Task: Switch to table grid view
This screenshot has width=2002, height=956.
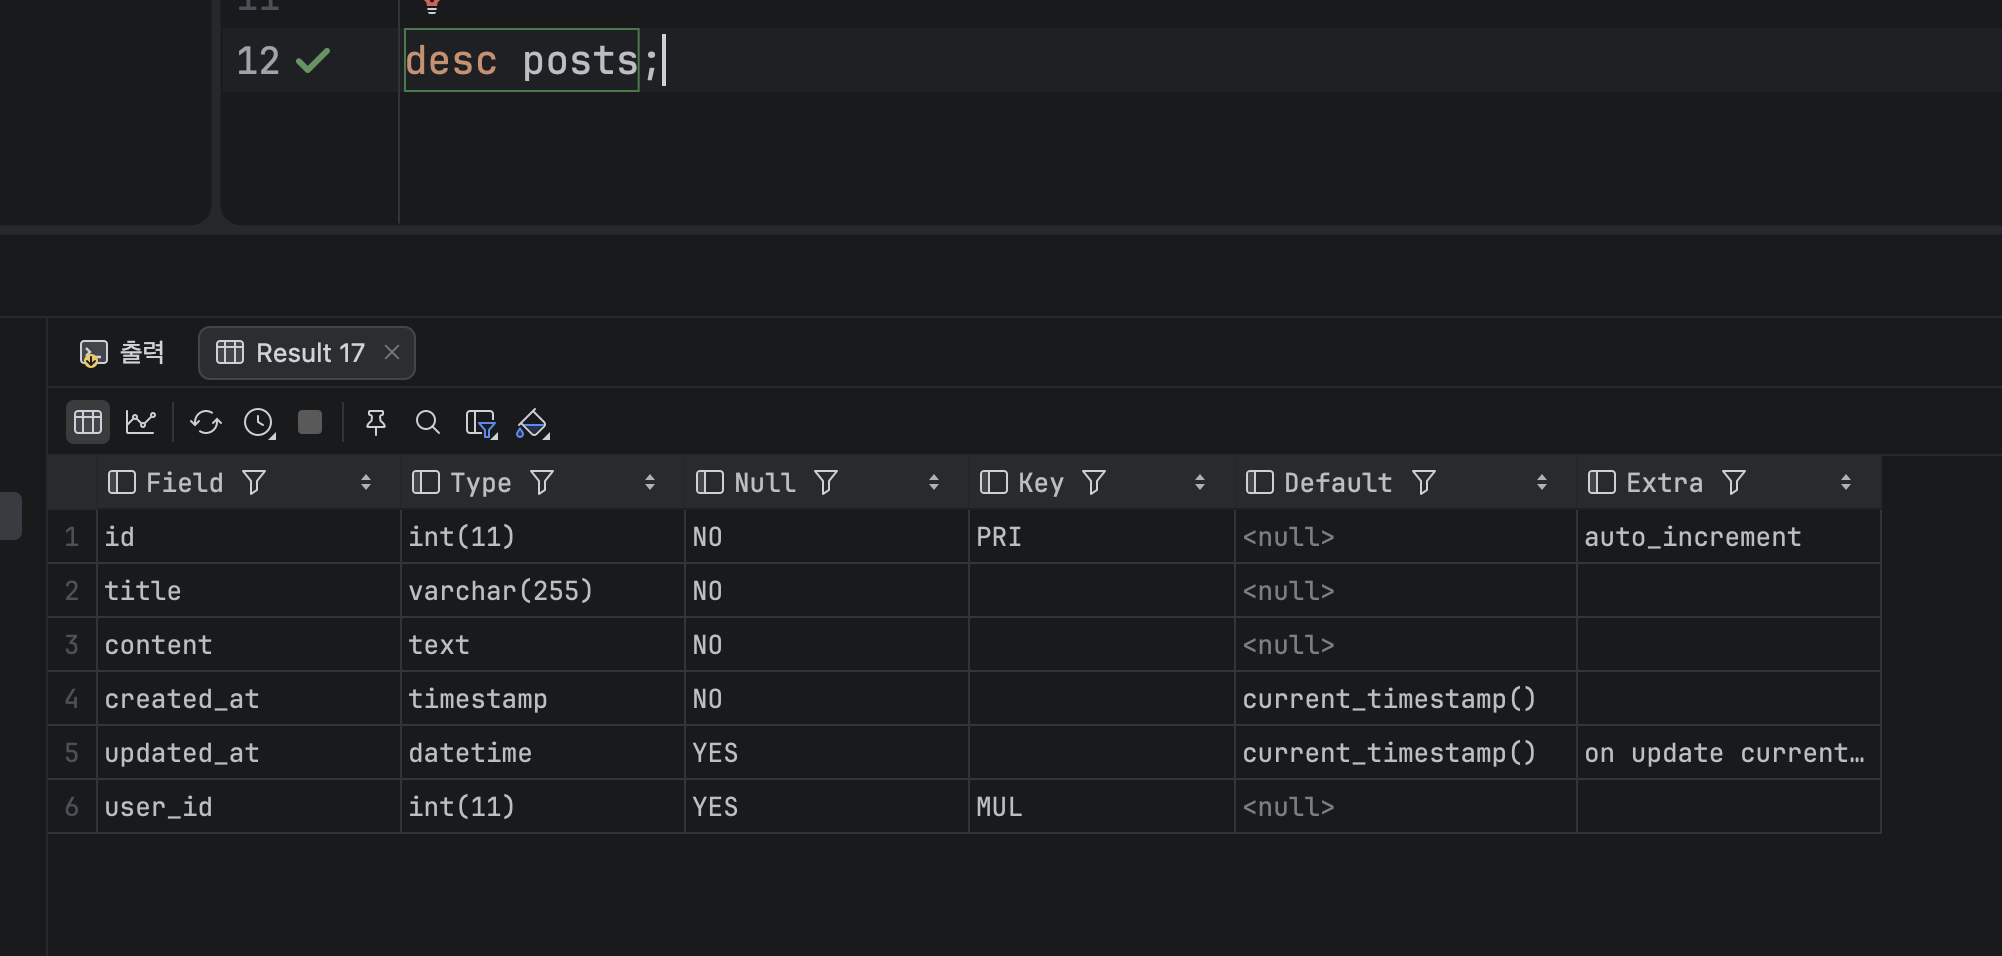Action: coord(88,422)
